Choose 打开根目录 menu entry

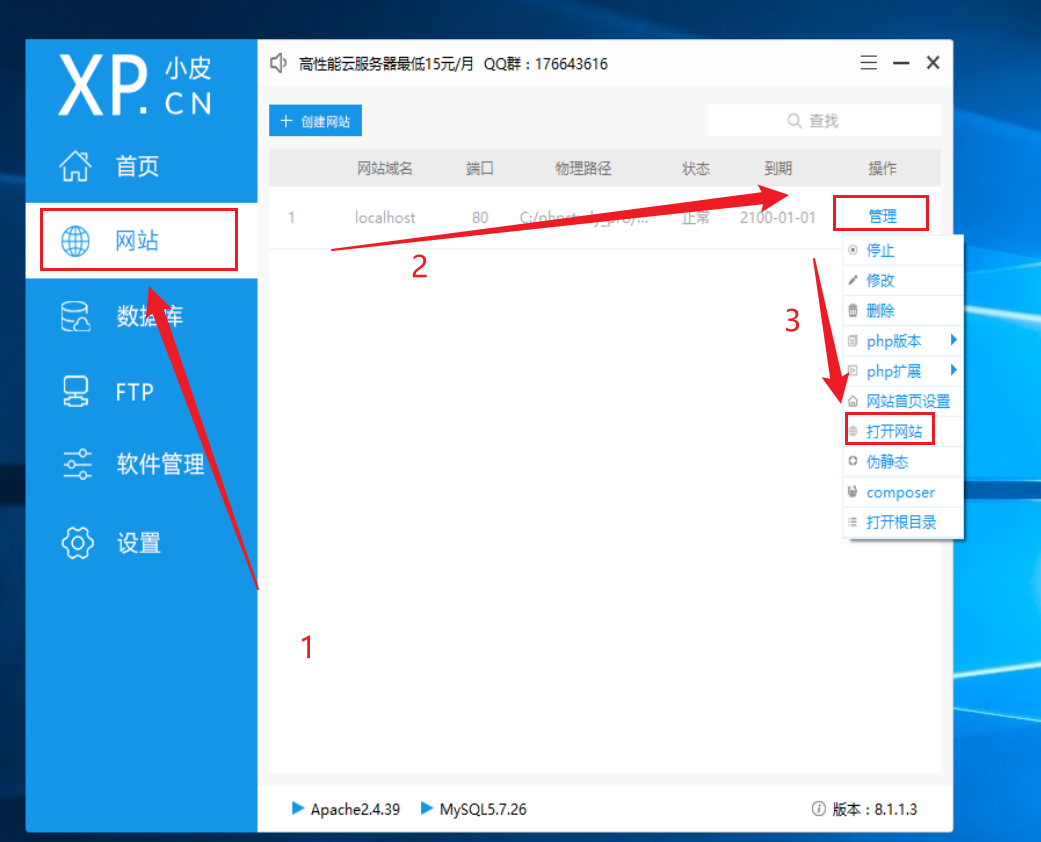pyautogui.click(x=903, y=523)
